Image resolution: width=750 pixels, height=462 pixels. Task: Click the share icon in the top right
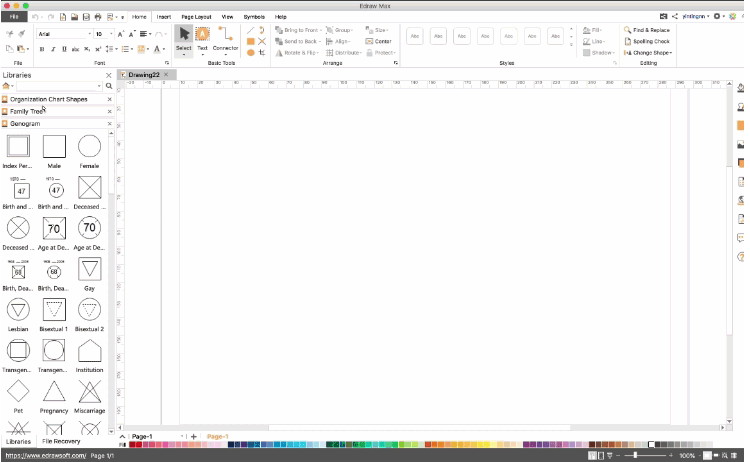coord(675,16)
